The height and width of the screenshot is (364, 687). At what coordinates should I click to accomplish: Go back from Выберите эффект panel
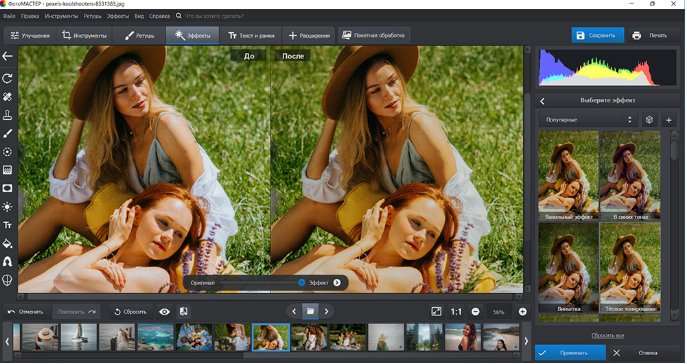[542, 101]
